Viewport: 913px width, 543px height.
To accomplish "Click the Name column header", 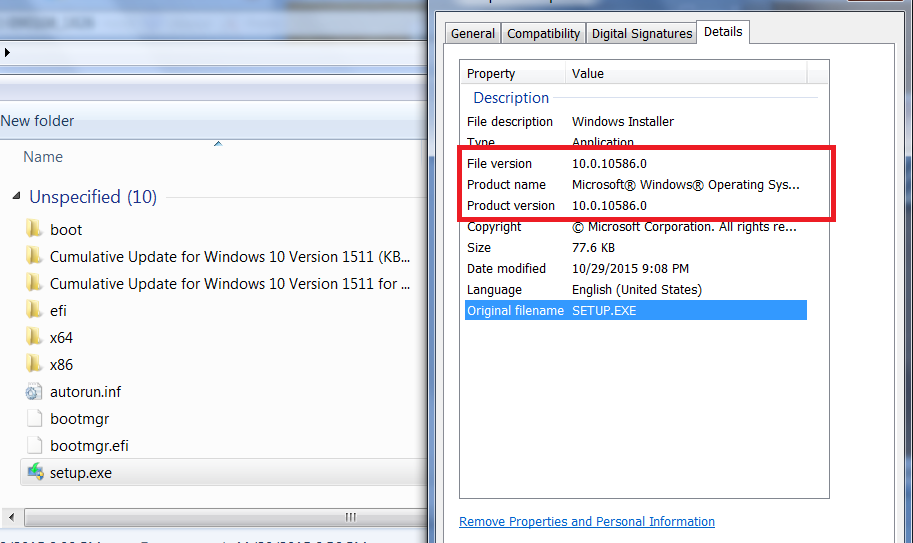I will pos(43,157).
